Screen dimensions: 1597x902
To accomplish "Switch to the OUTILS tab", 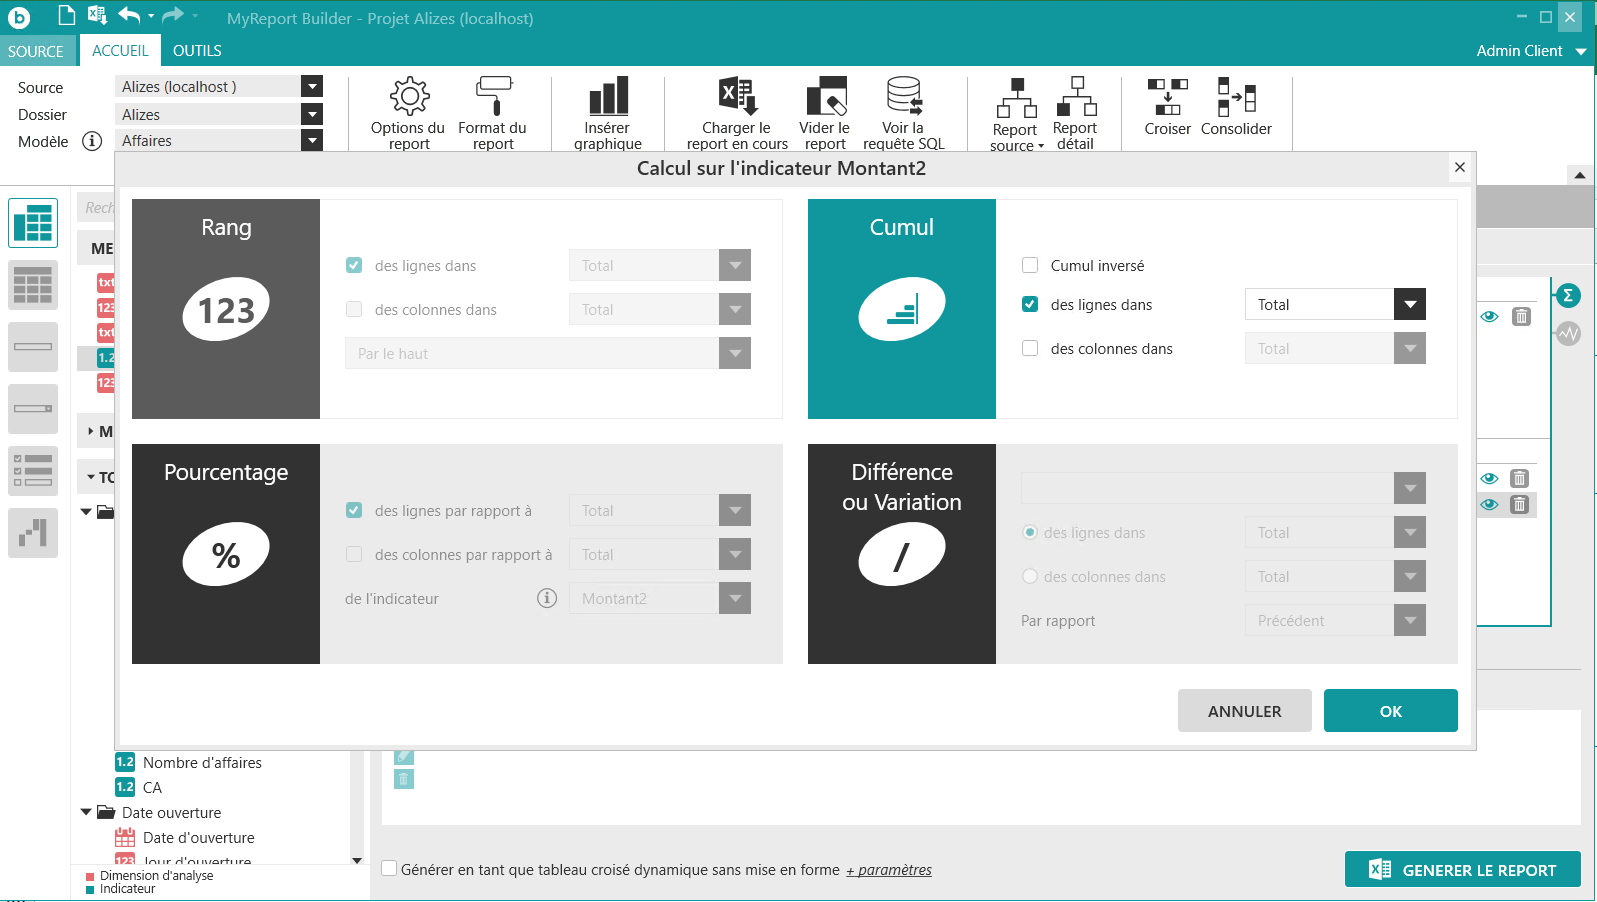I will pos(197,51).
